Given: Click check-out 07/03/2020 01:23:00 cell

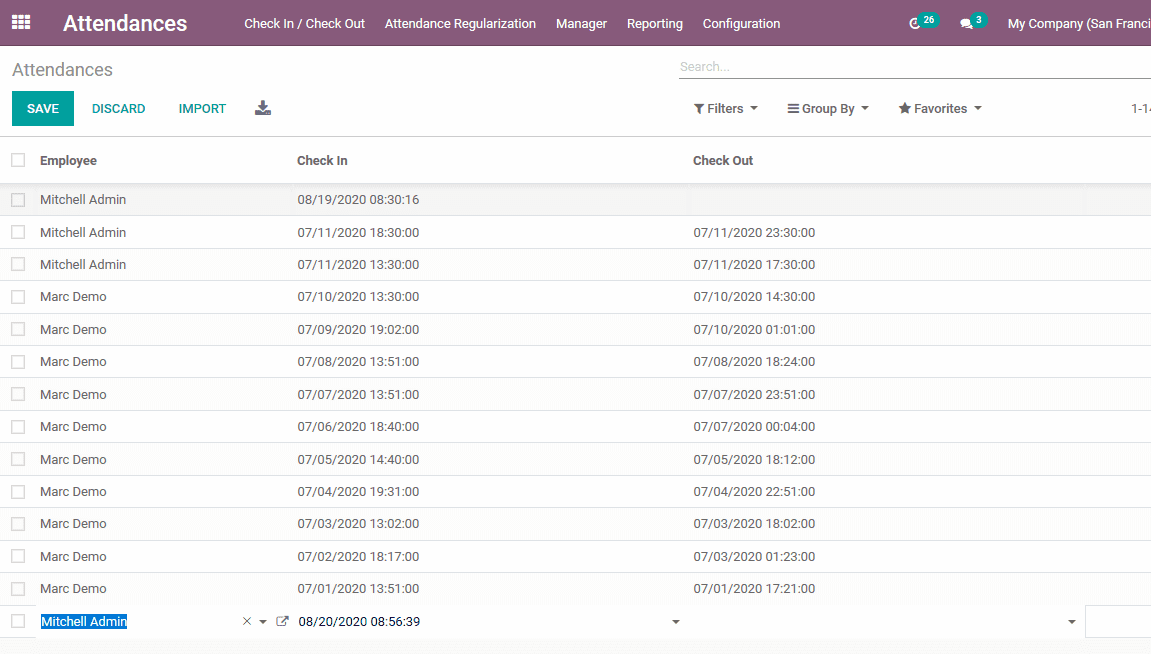Looking at the screenshot, I should [x=754, y=556].
